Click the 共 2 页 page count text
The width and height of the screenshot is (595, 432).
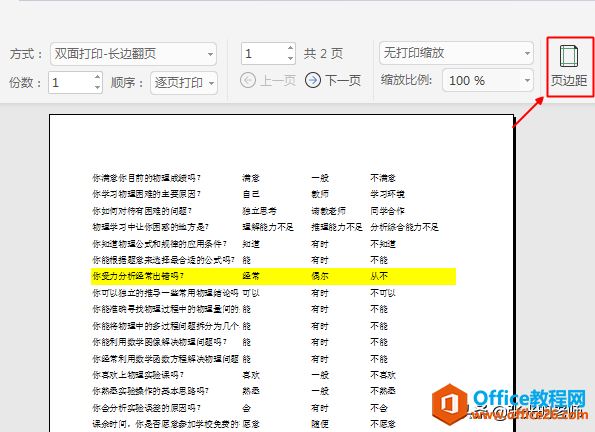coord(323,54)
